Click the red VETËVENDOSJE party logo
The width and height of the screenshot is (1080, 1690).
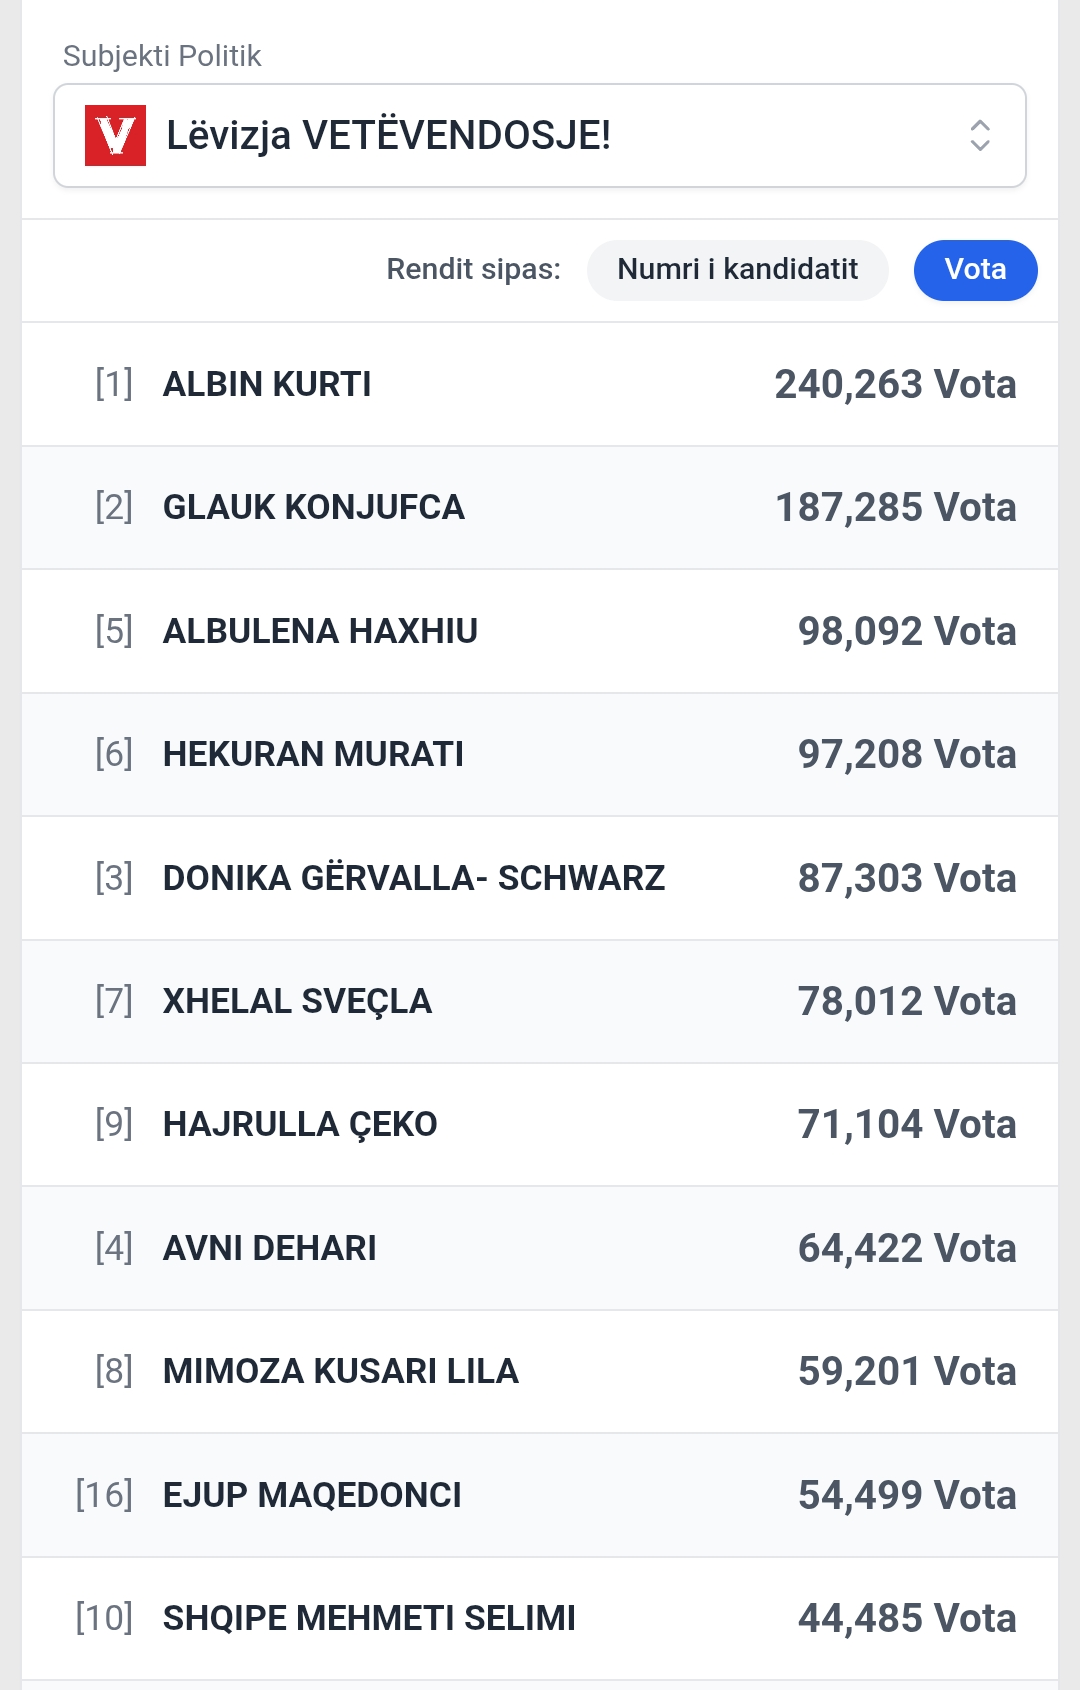(x=115, y=135)
